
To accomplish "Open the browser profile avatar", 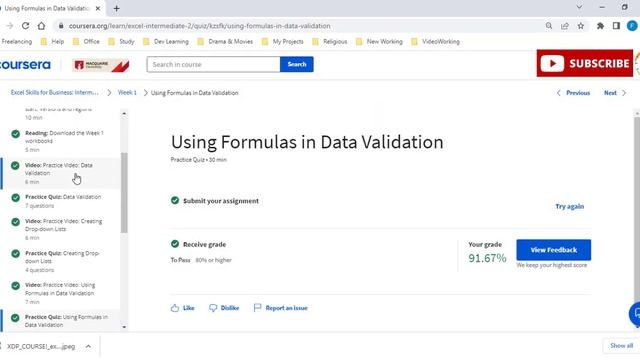I will pyautogui.click(x=632, y=26).
